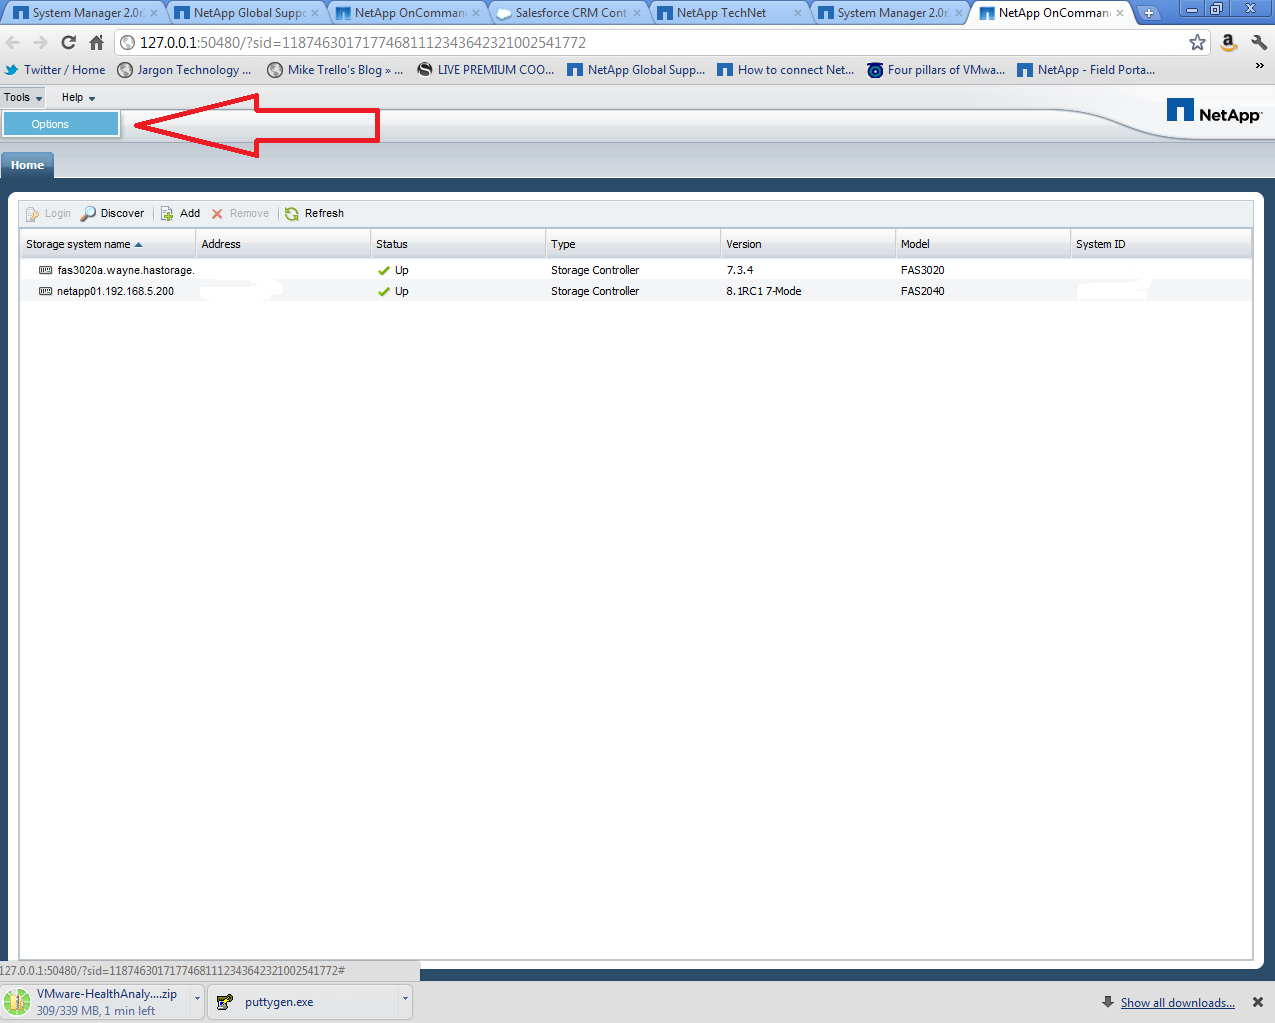Click the green Up checkmark for fas3020a
Viewport: 1275px width, 1023px height.
coord(384,270)
